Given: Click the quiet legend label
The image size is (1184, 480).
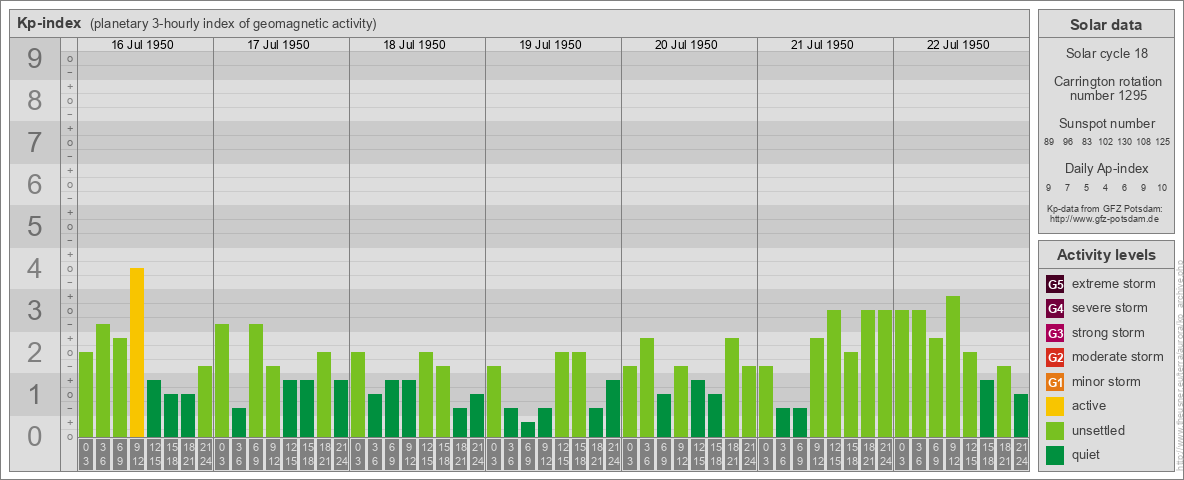Looking at the screenshot, I should pos(1088,454).
